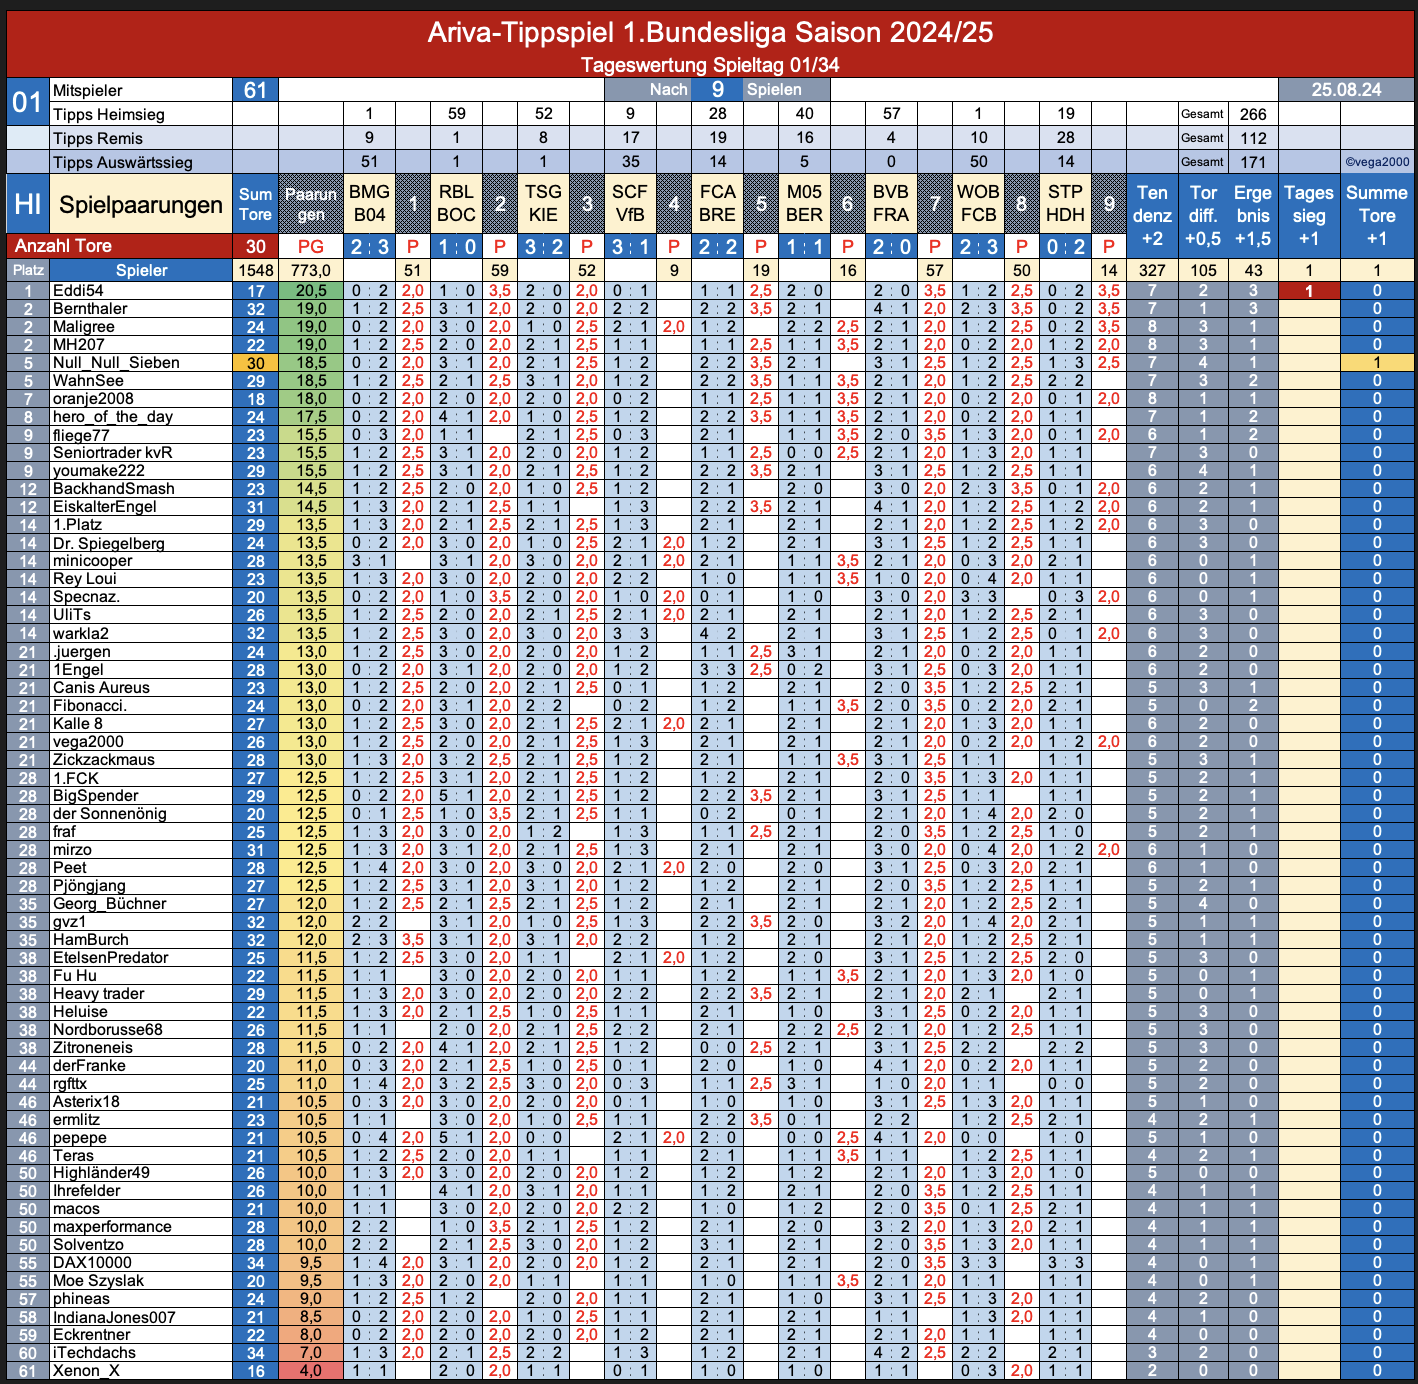
Task: Click the 'Summe Tore +1' column header
Action: (1377, 216)
